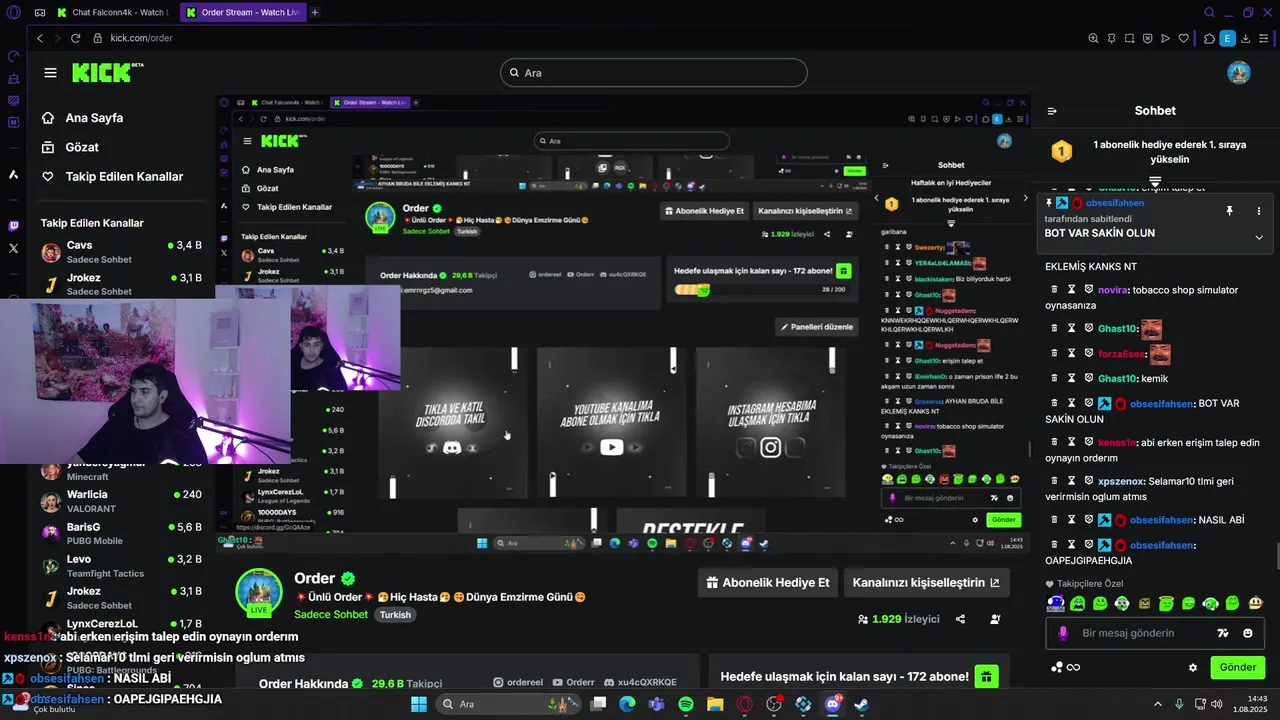
Task: Click the Windows taskbar Ara search box
Action: tap(508, 704)
